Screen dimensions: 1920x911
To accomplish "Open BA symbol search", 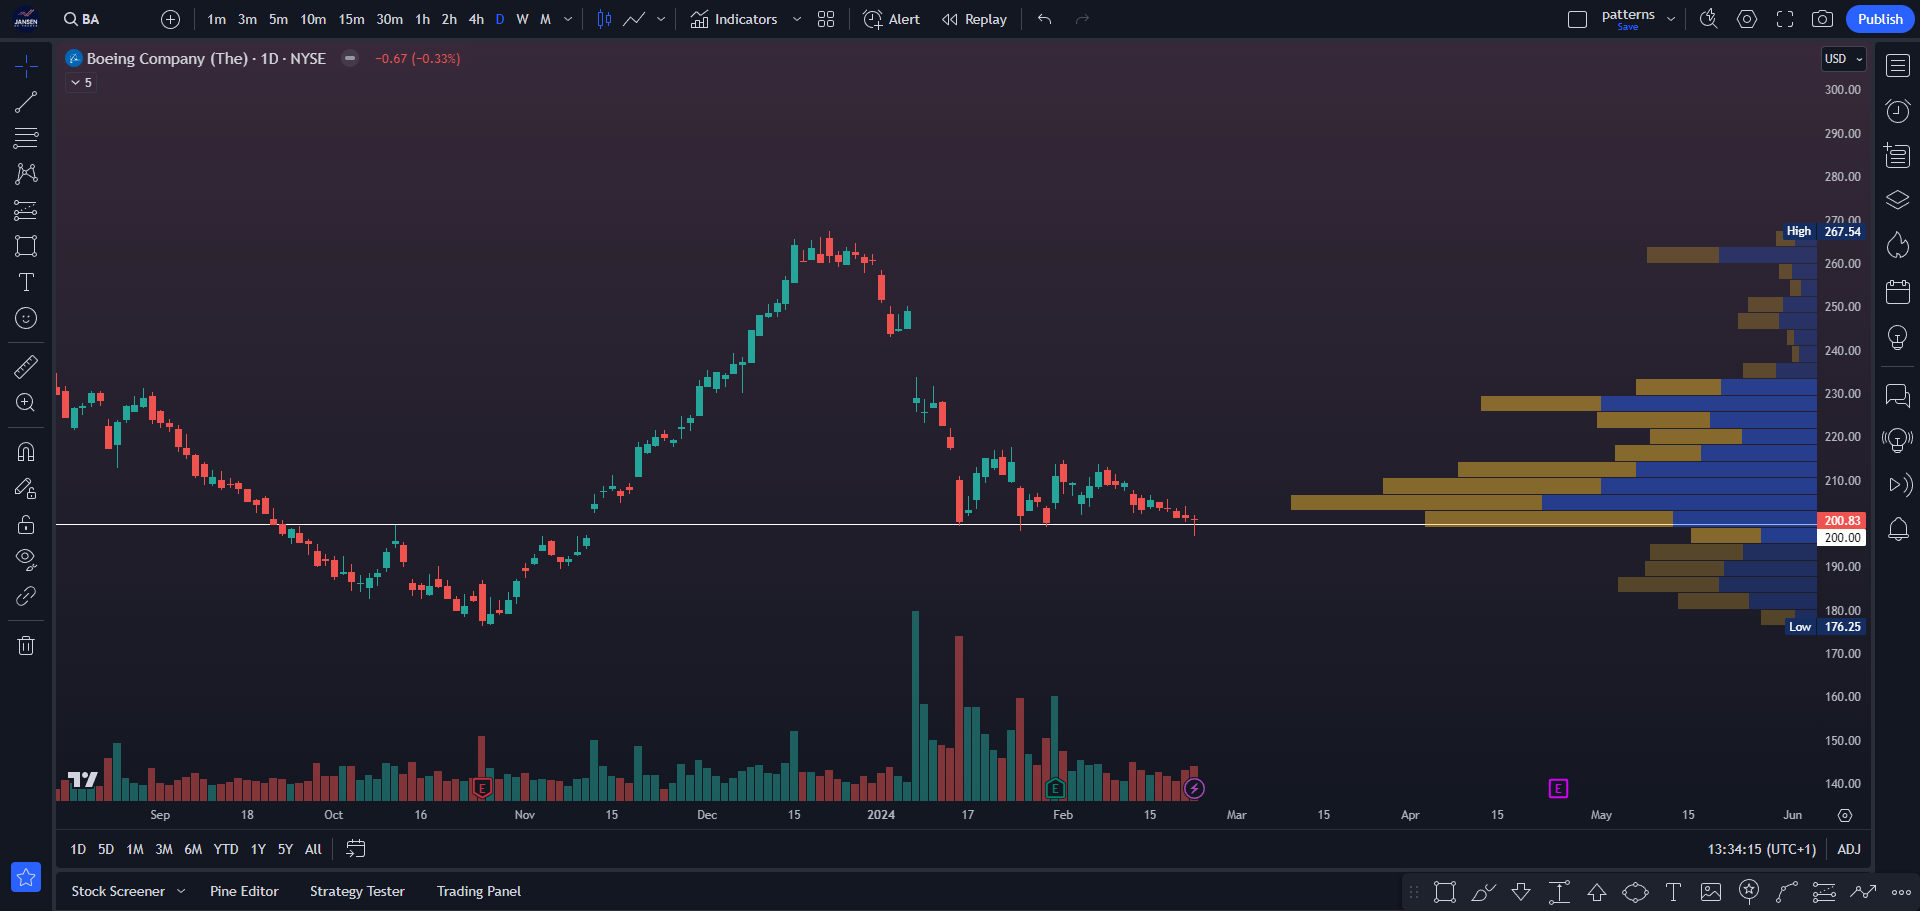I will 82,19.
